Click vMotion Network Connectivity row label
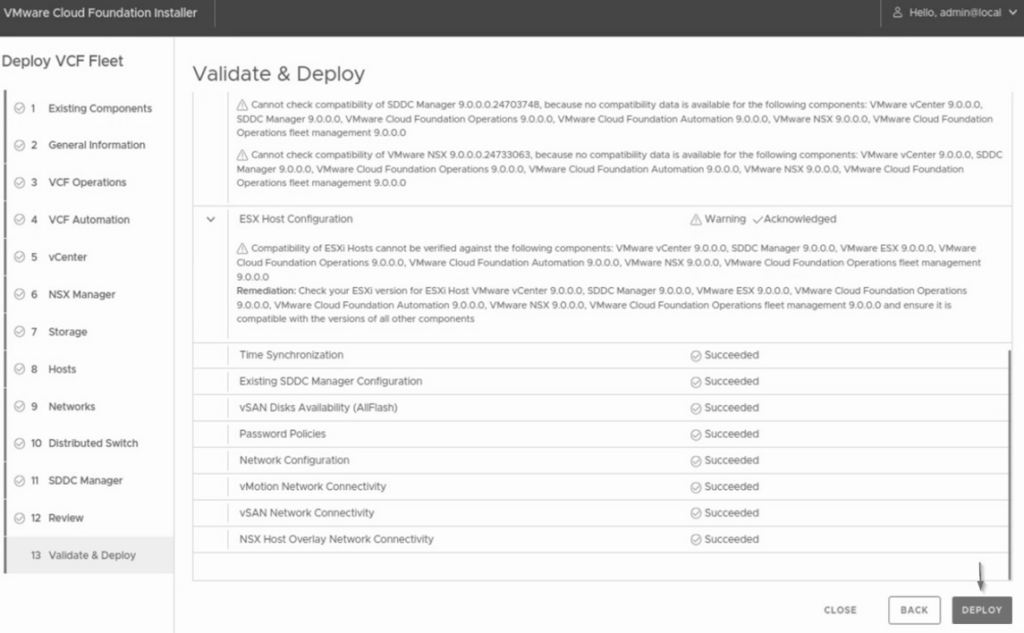 (x=312, y=487)
